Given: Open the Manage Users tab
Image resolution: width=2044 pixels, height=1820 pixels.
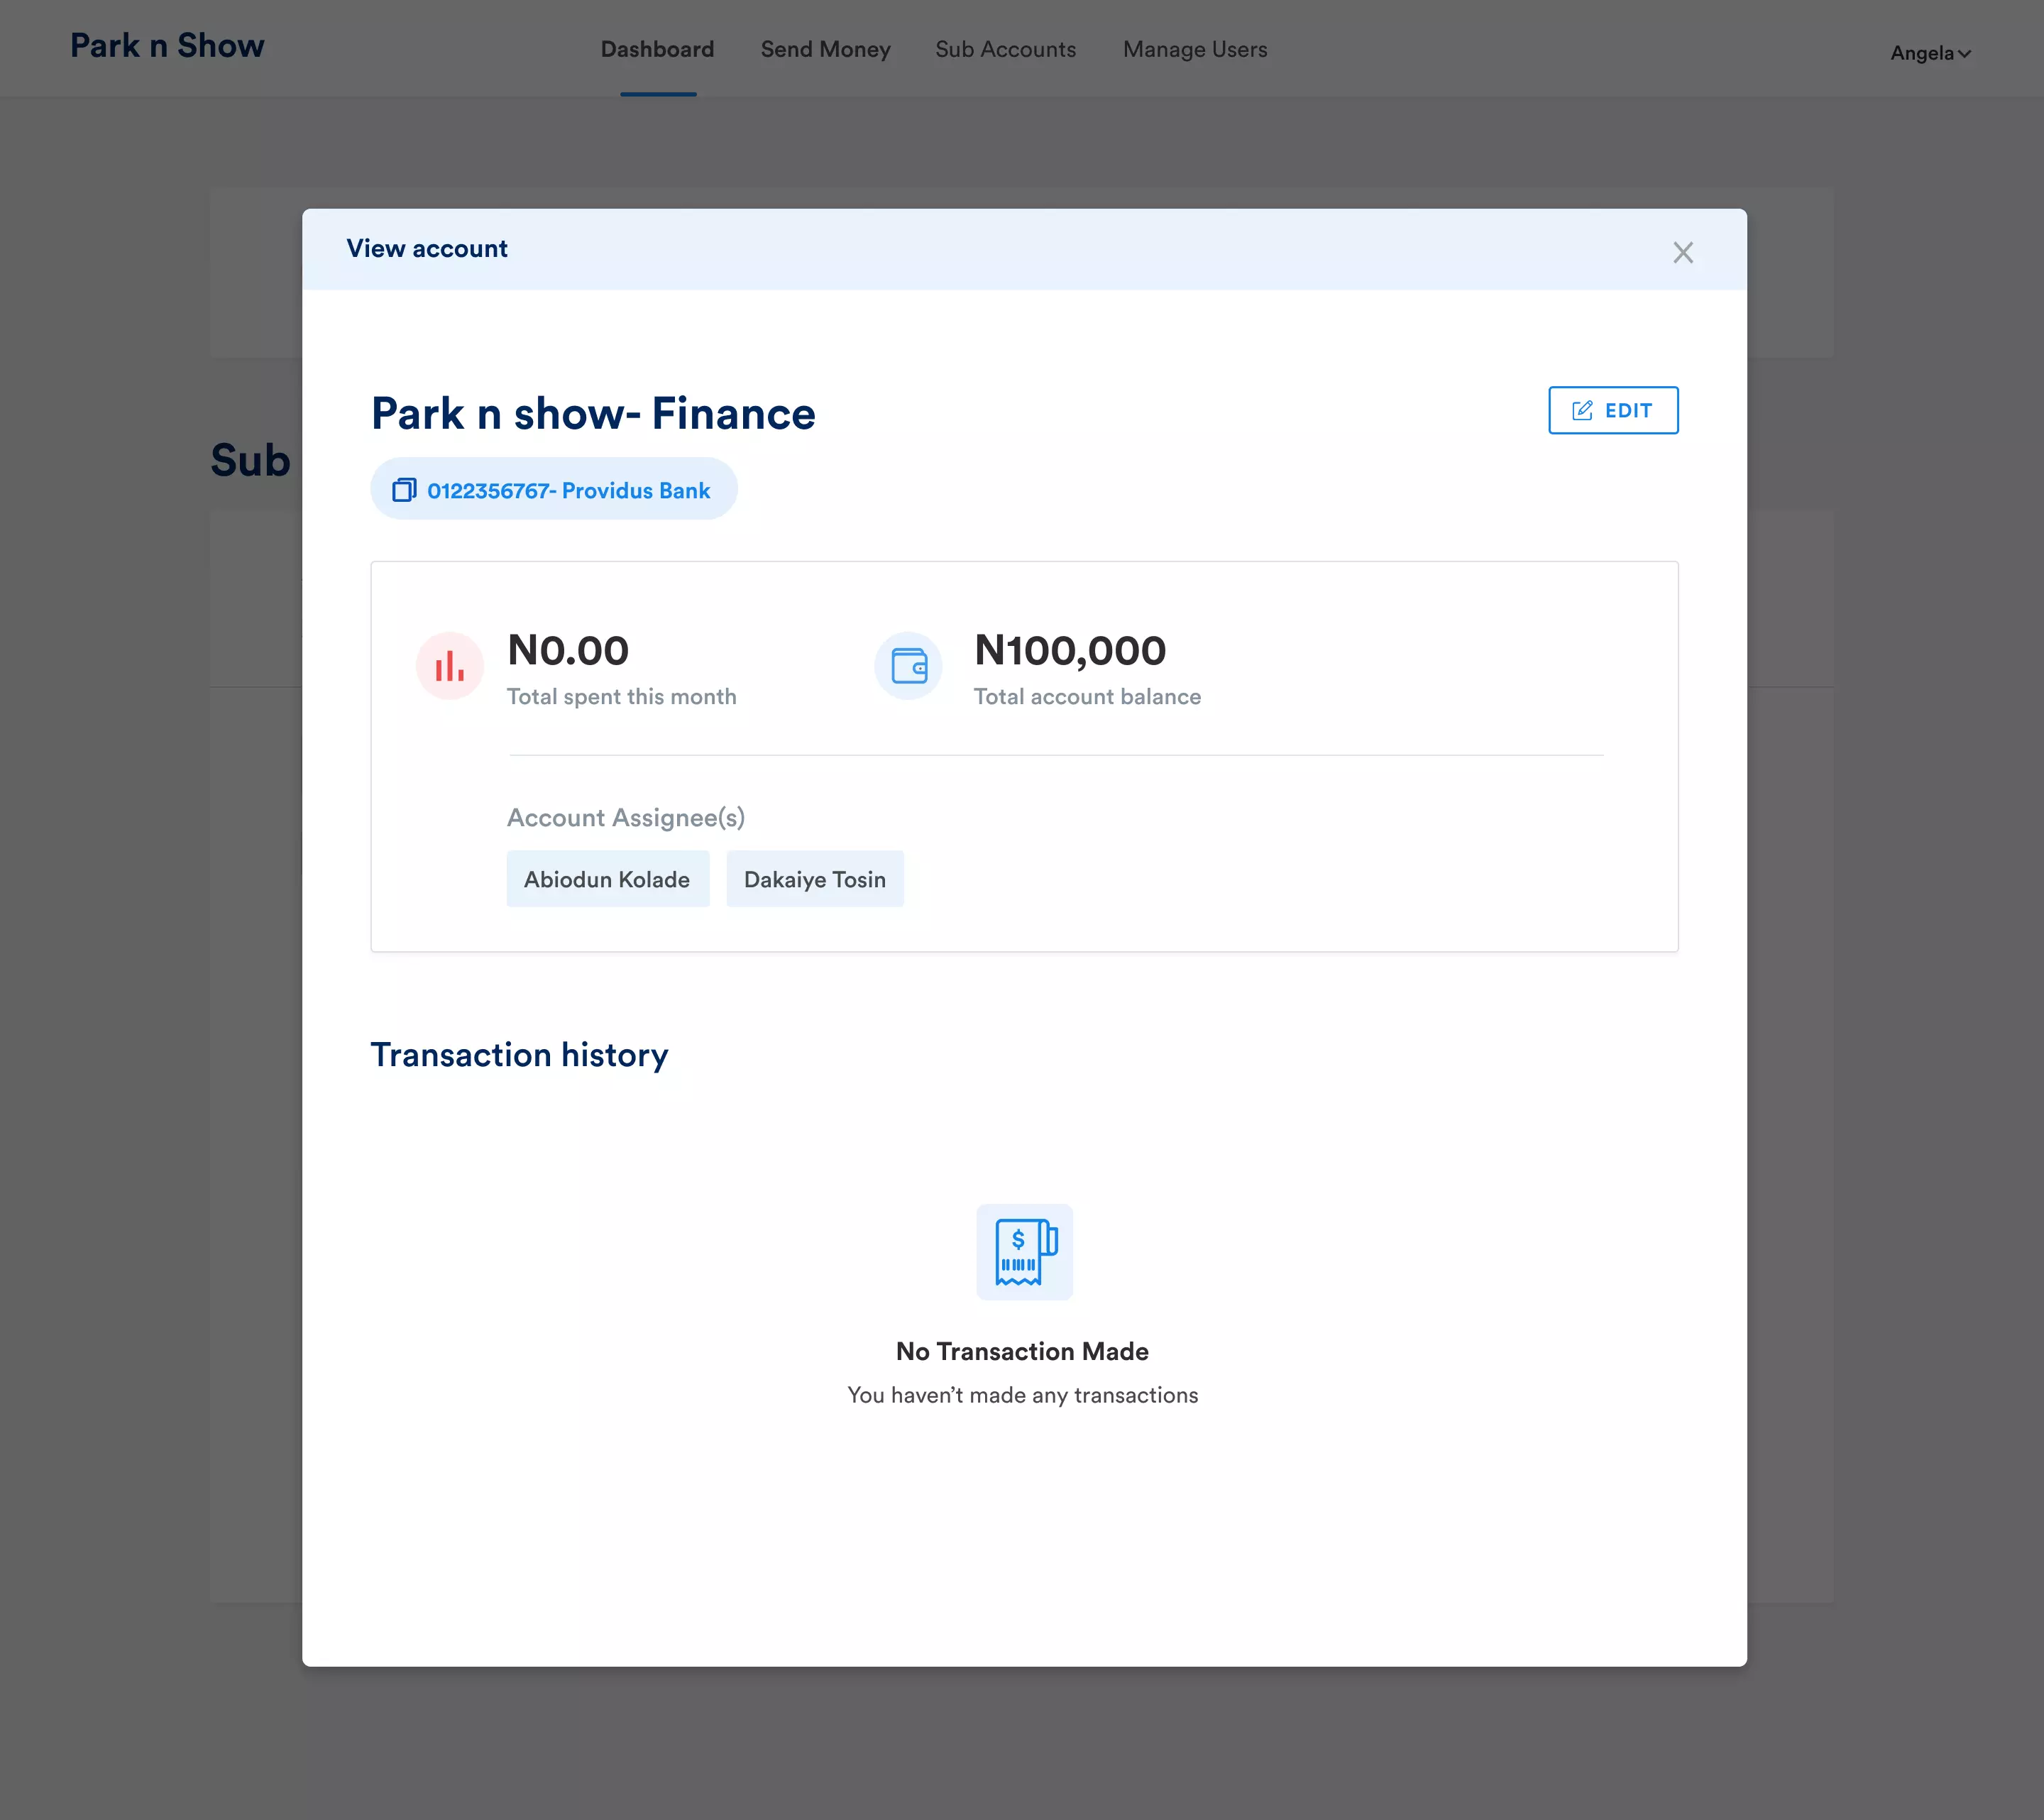Looking at the screenshot, I should pyautogui.click(x=1195, y=49).
